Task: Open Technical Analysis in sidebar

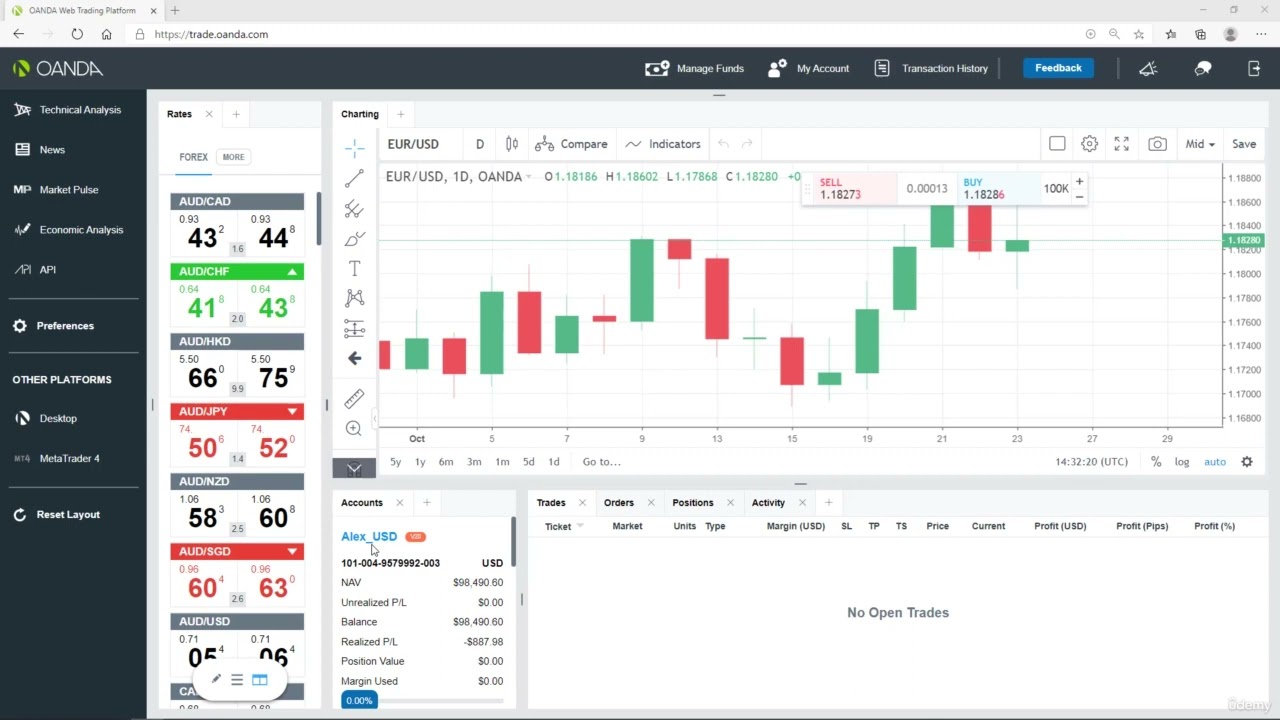Action: [x=67, y=110]
